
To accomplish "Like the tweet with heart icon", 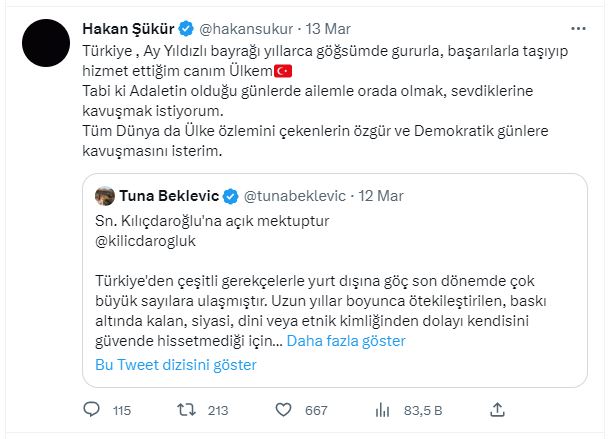I will point(283,409).
